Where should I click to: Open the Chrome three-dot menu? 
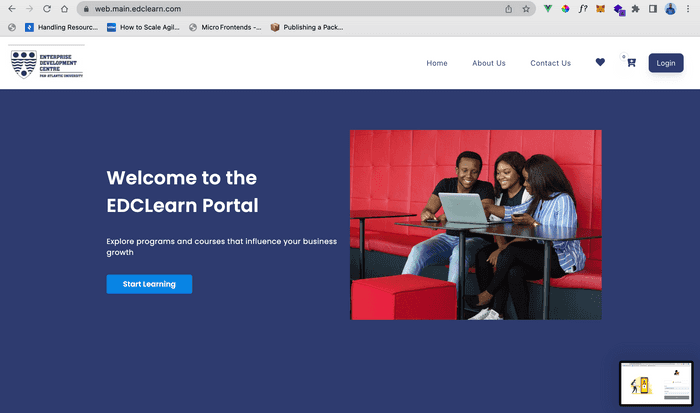pos(688,8)
